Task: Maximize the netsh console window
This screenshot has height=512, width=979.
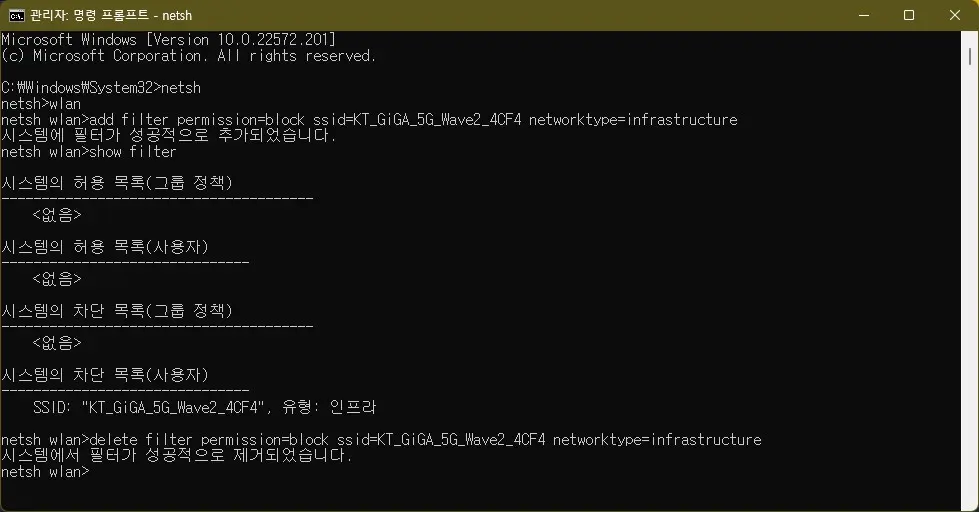Action: [x=909, y=15]
